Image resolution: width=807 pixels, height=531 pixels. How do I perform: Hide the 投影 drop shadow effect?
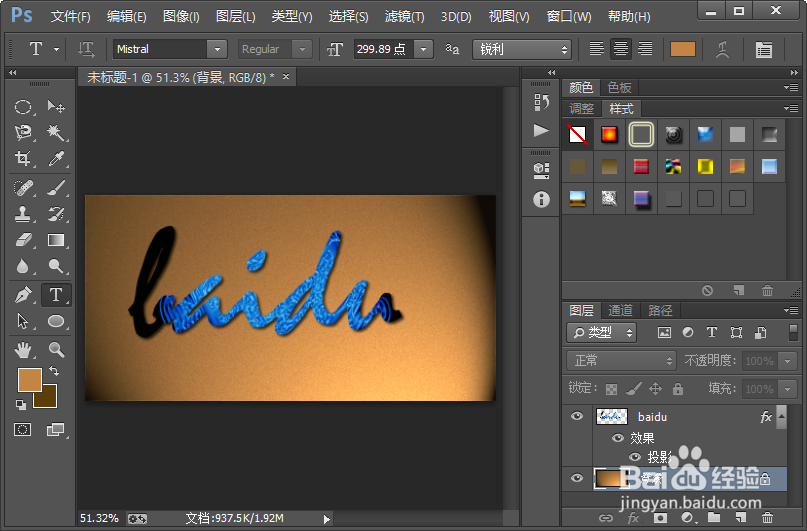[x=635, y=456]
